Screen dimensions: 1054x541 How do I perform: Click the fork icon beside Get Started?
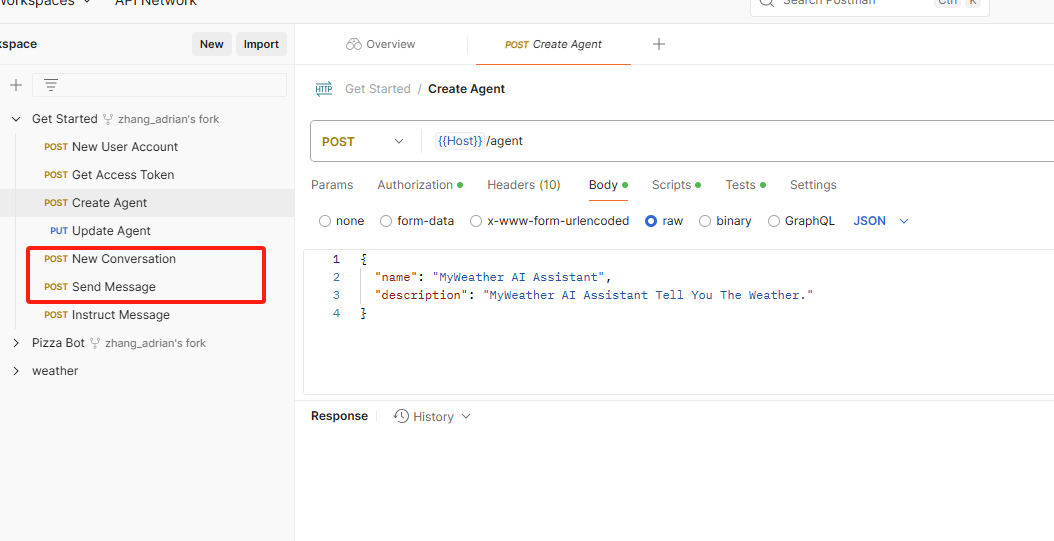tap(108, 119)
